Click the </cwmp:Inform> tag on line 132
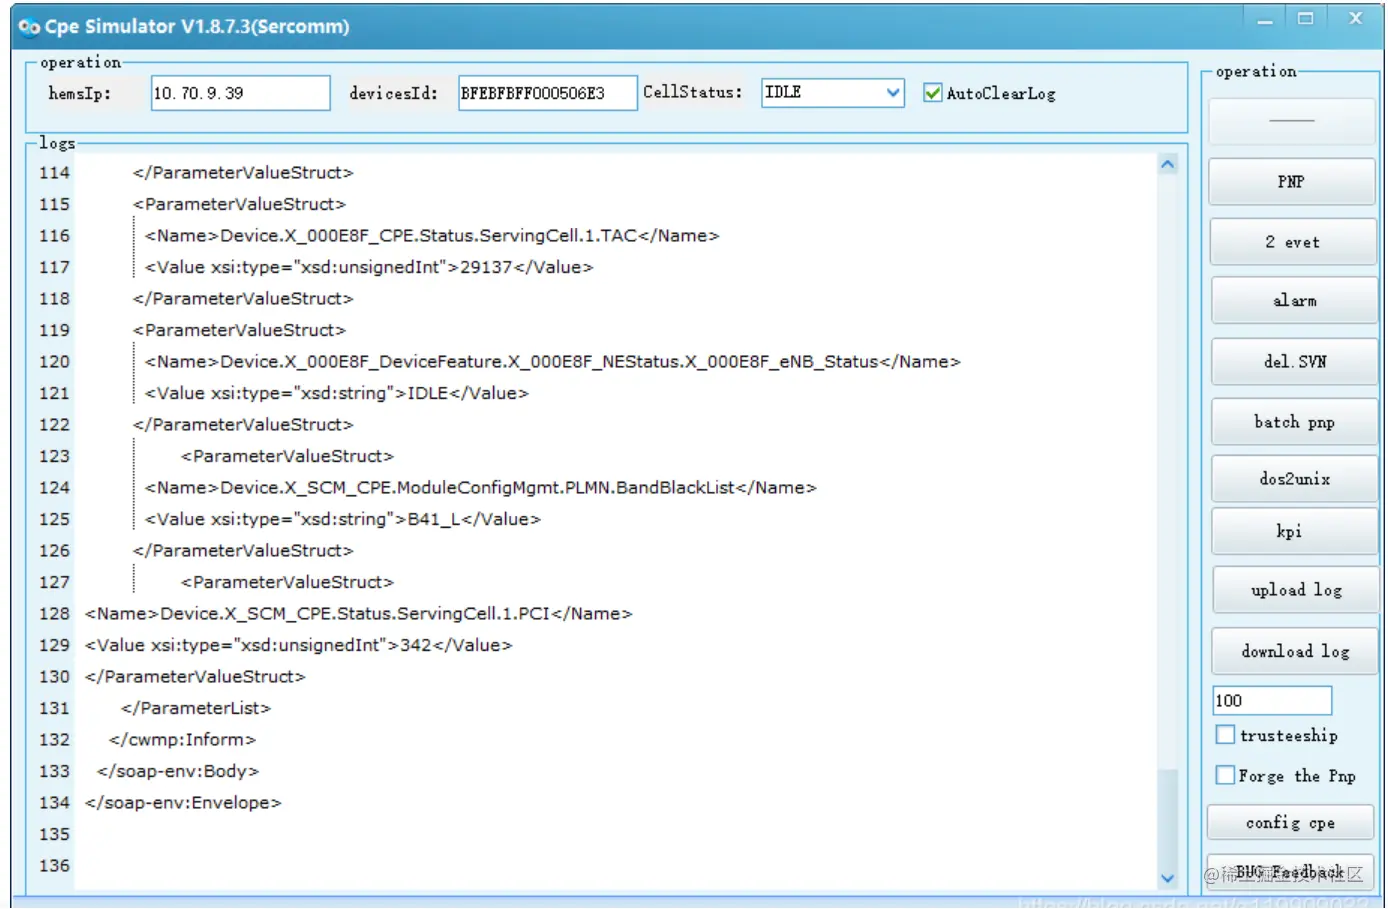The image size is (1388, 909). (x=183, y=740)
